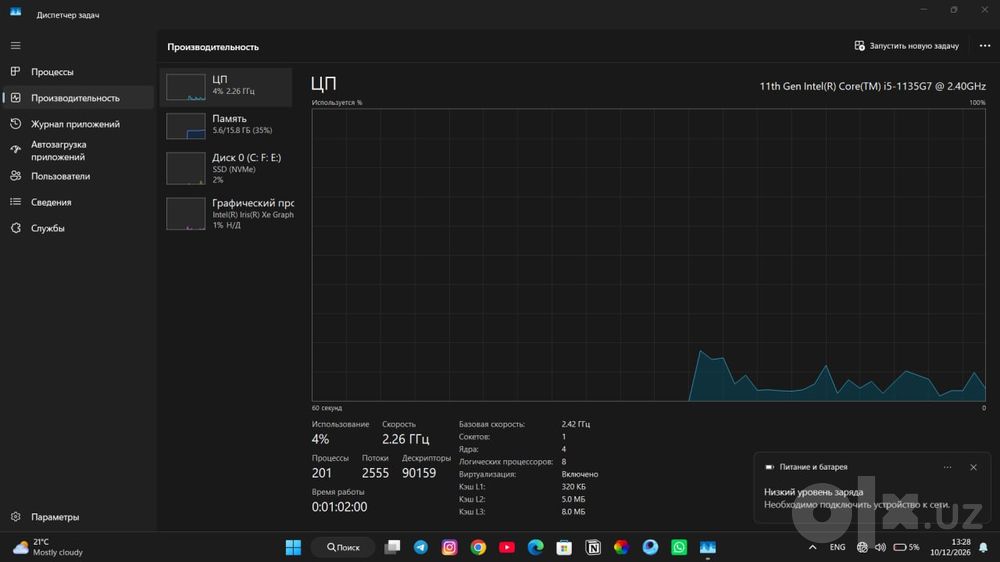
Task: Click the Виртуализация Включено value
Action: click(580, 474)
